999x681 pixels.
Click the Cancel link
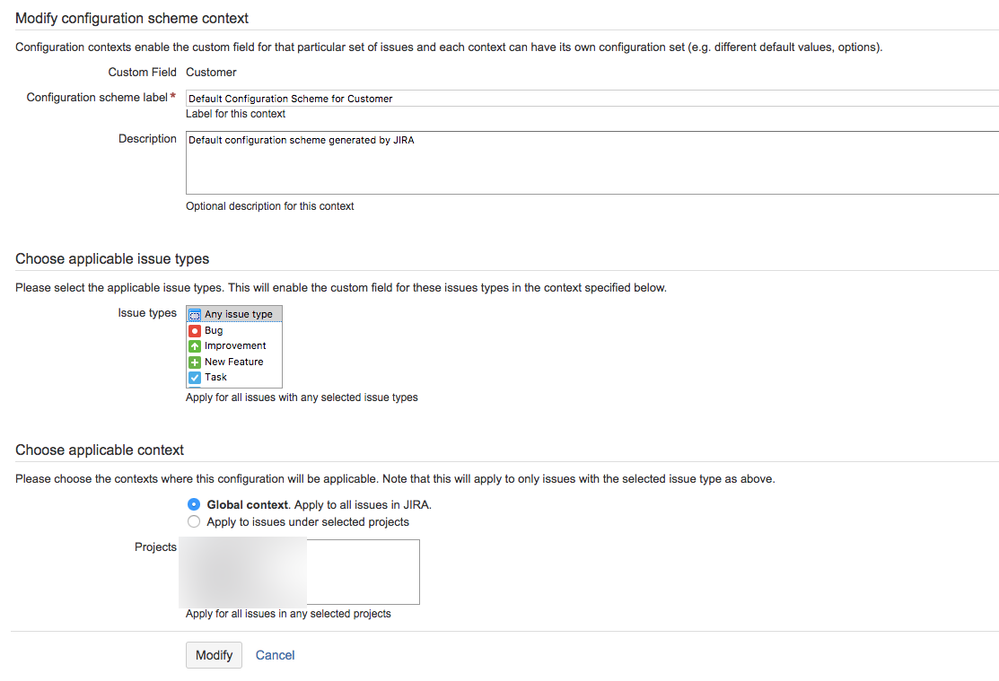275,655
